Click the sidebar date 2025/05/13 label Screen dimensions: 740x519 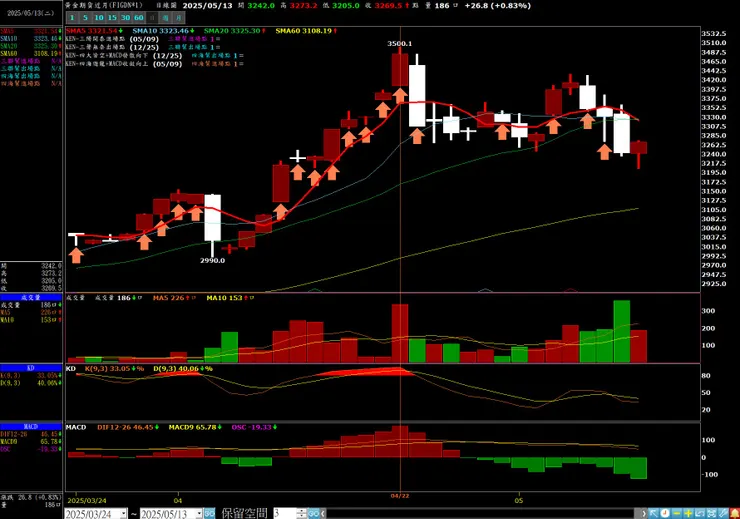tap(31, 13)
